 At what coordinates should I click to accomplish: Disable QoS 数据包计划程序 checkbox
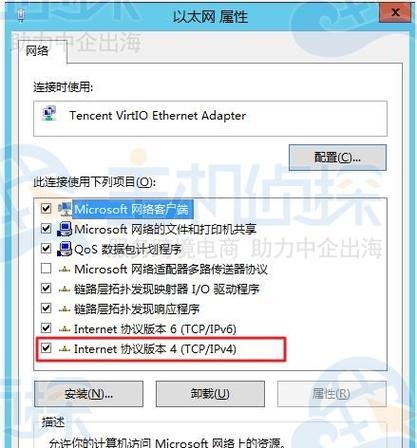point(46,249)
